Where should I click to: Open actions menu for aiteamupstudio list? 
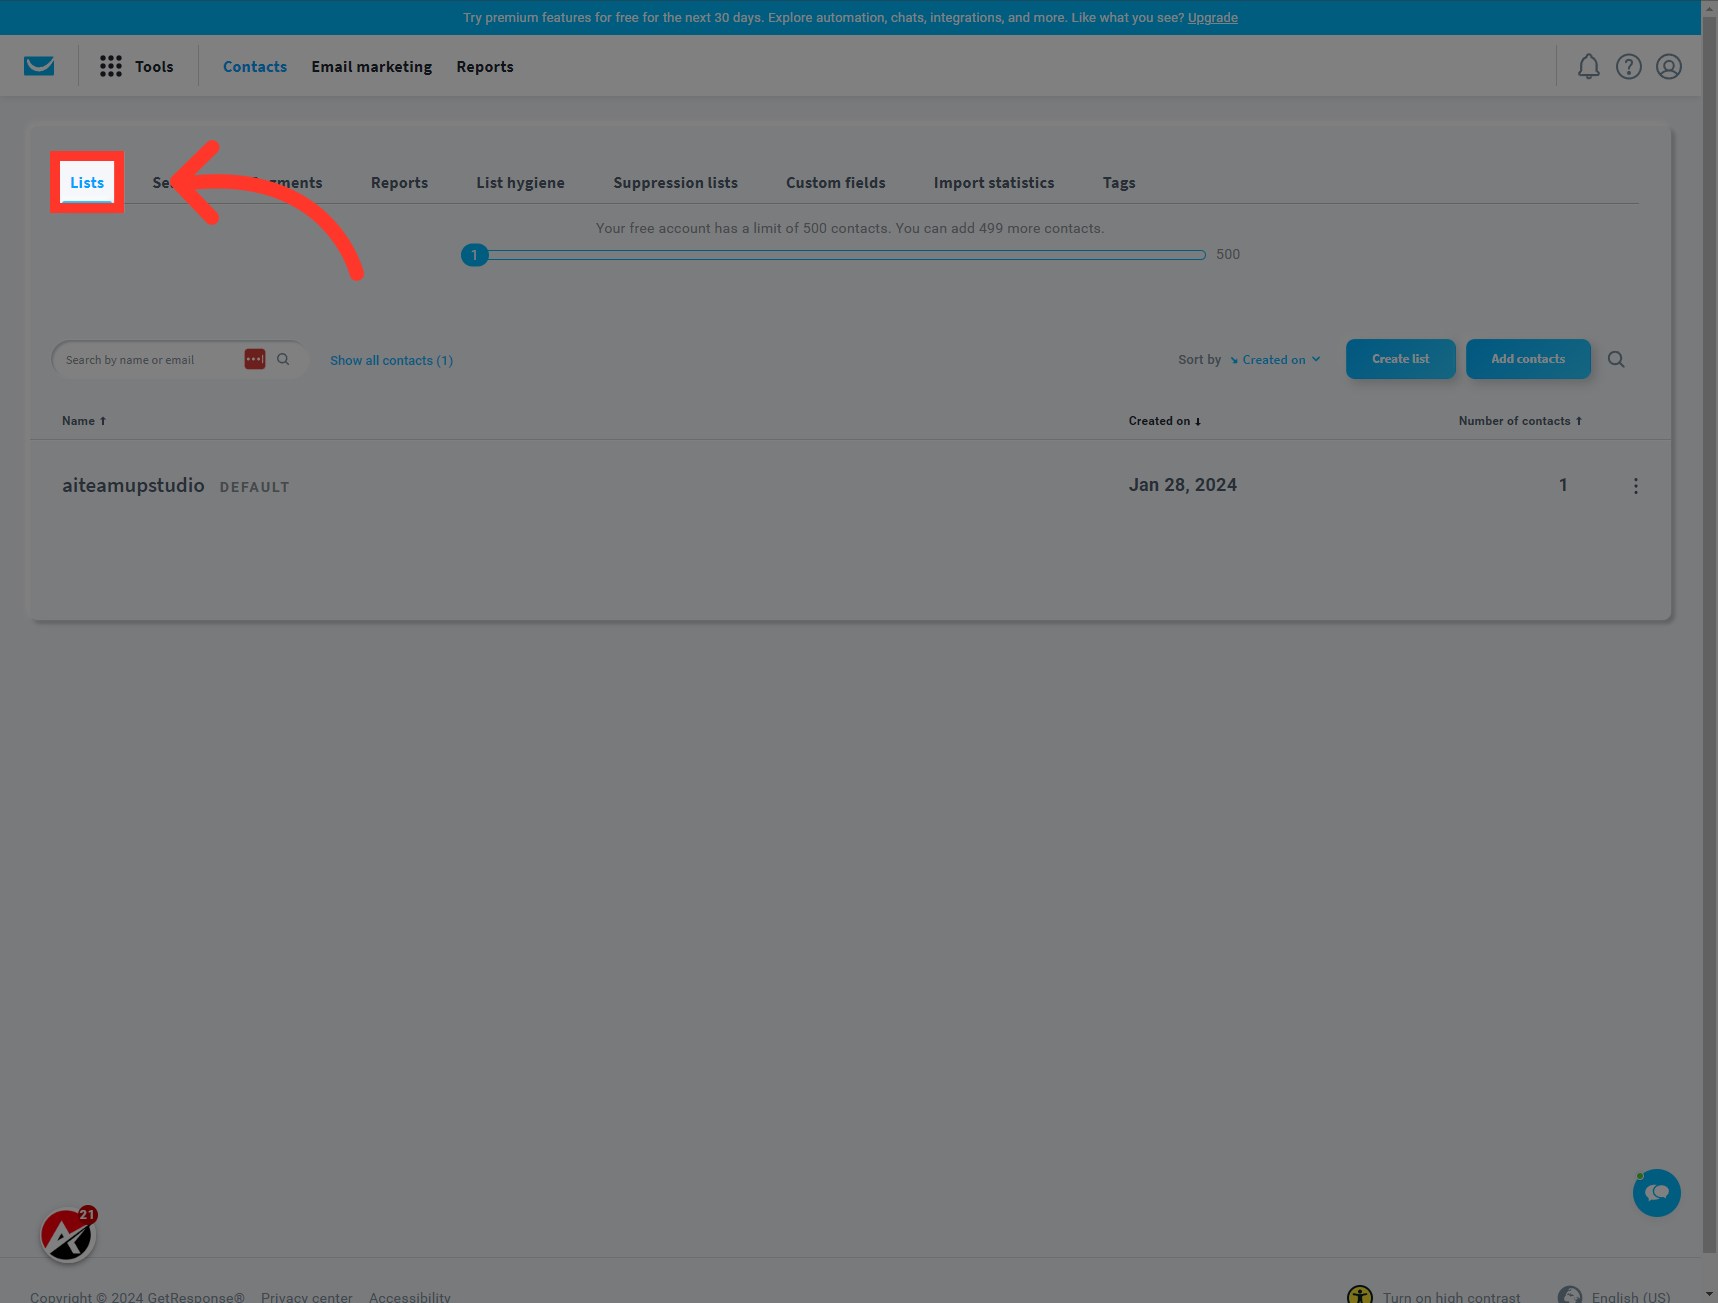point(1636,486)
